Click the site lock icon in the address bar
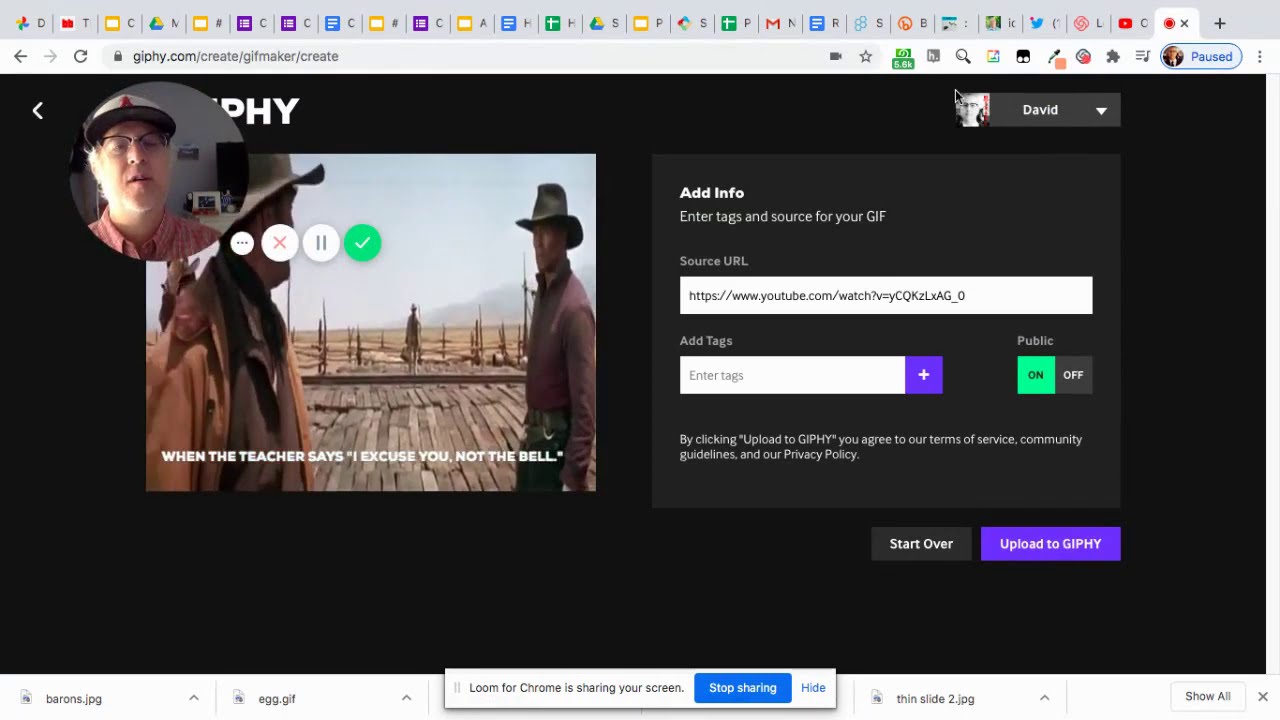Image resolution: width=1280 pixels, height=720 pixels. [118, 57]
